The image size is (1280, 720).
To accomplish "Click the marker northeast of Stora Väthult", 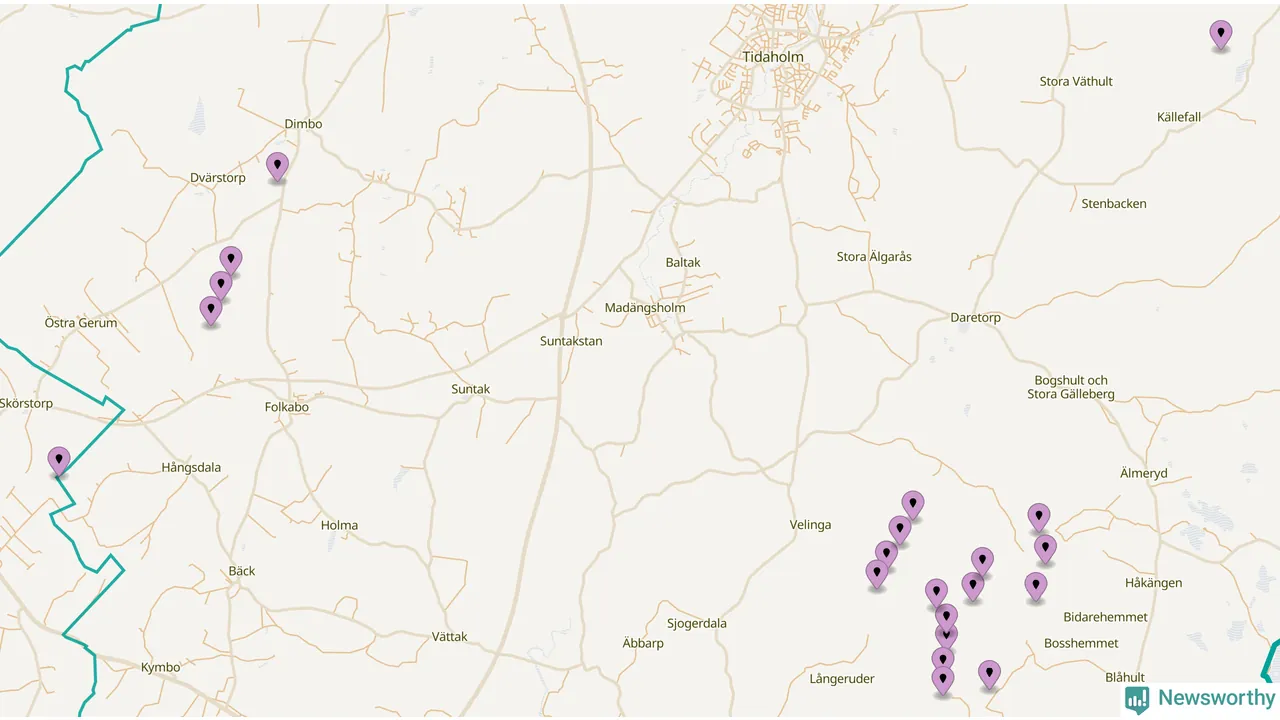I will [1220, 35].
